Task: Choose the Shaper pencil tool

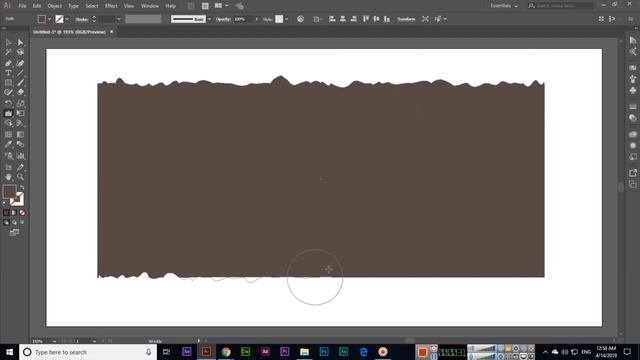Action: click(x=8, y=93)
